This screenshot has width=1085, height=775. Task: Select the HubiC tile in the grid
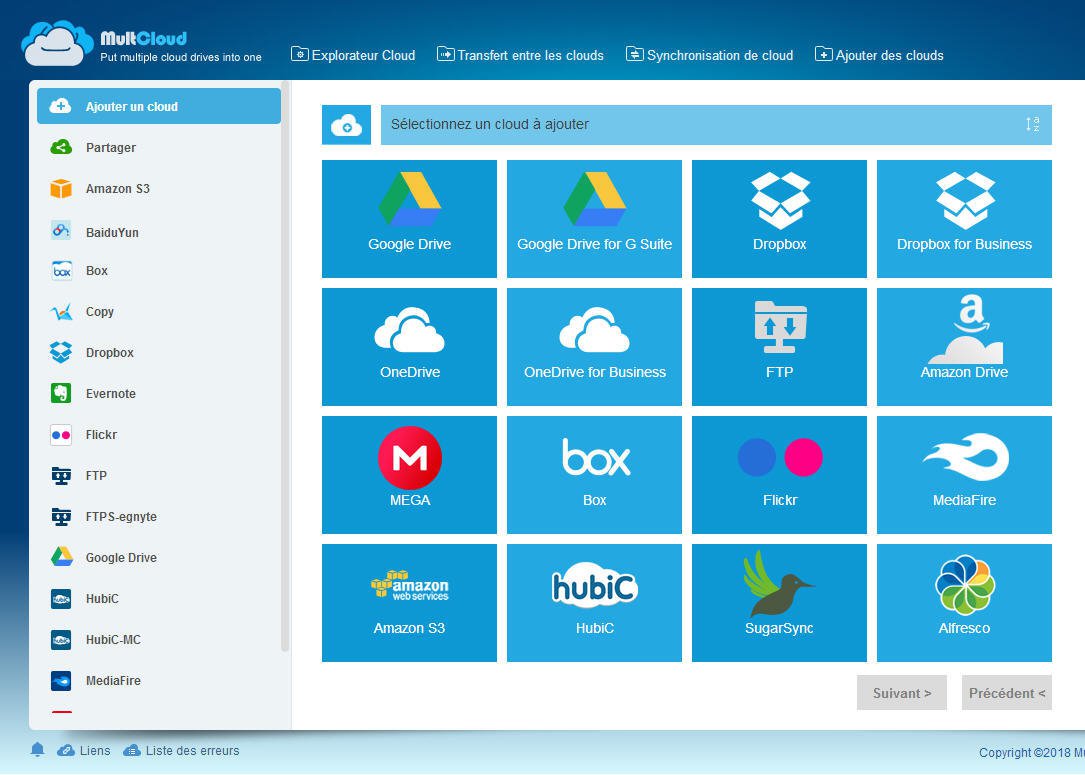click(594, 603)
